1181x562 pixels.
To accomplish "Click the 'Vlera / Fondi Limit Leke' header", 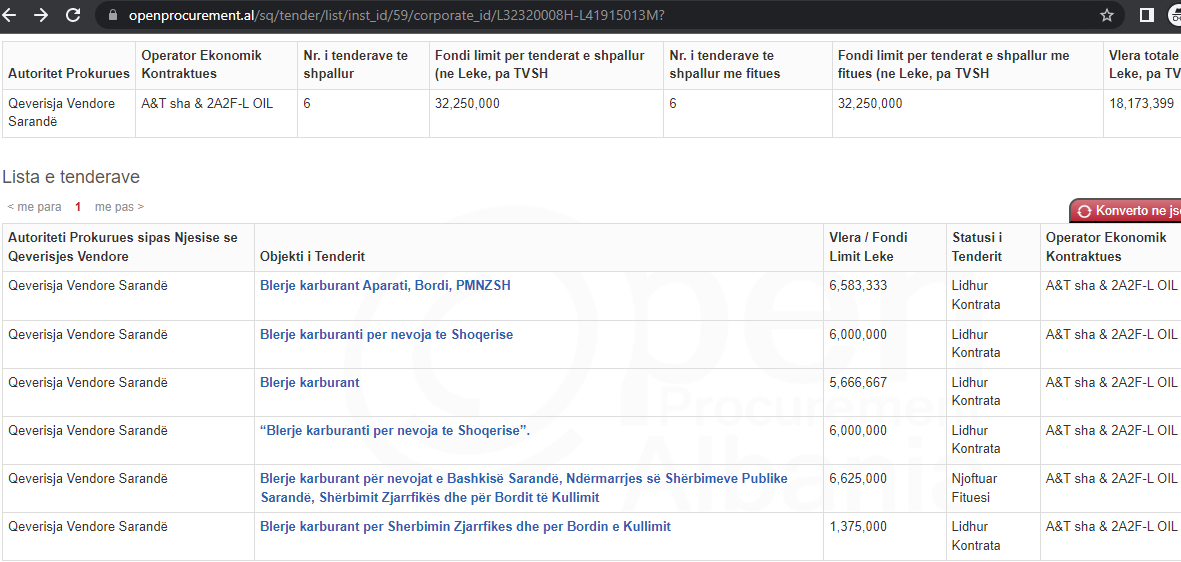I will 868,247.
